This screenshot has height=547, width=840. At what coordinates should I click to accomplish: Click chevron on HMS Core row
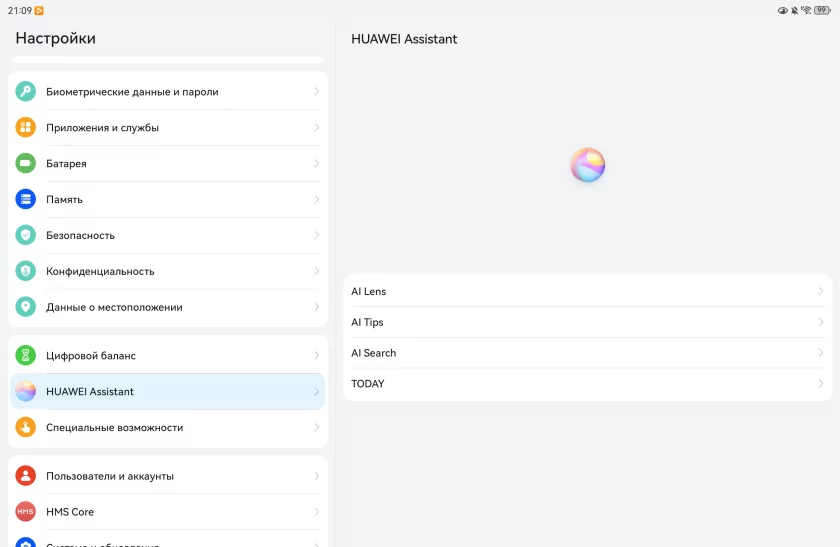click(x=317, y=512)
